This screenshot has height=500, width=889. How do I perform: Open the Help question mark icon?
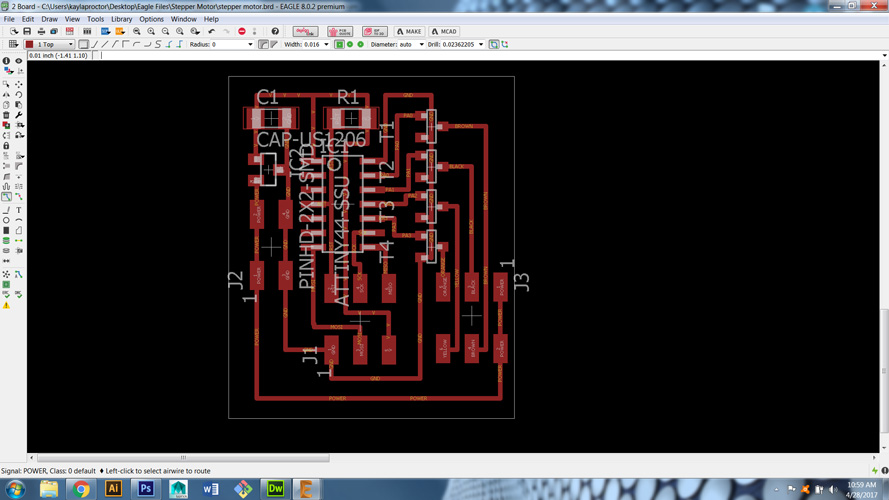click(x=275, y=32)
